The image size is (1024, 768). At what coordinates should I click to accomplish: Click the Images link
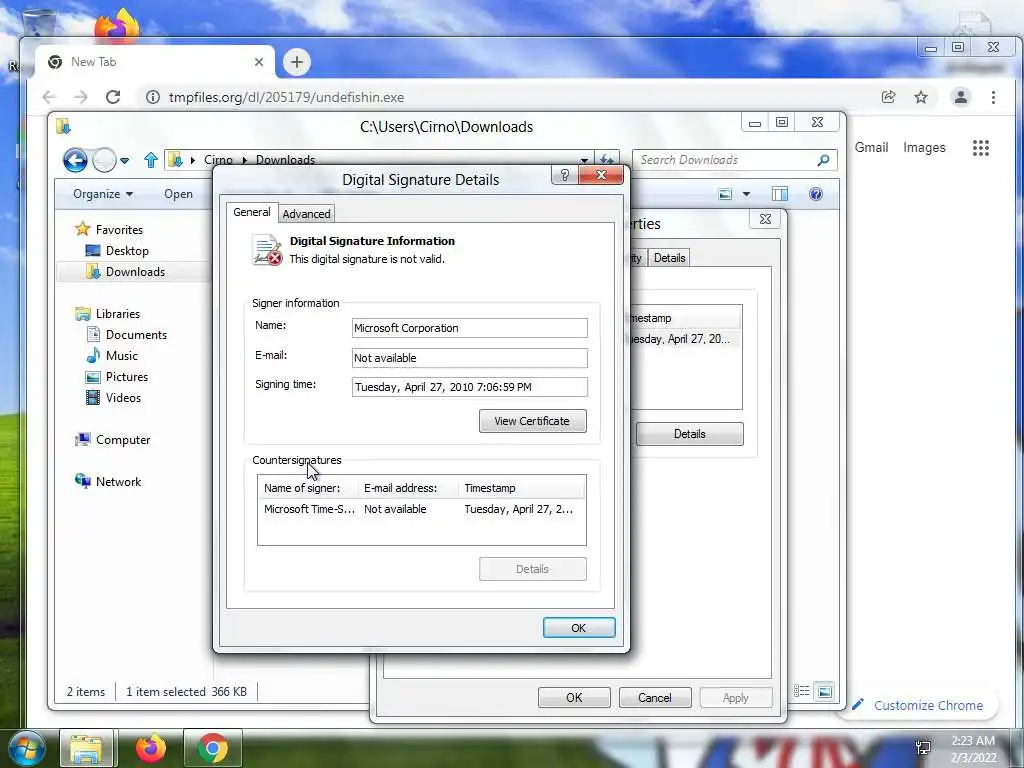click(x=924, y=148)
